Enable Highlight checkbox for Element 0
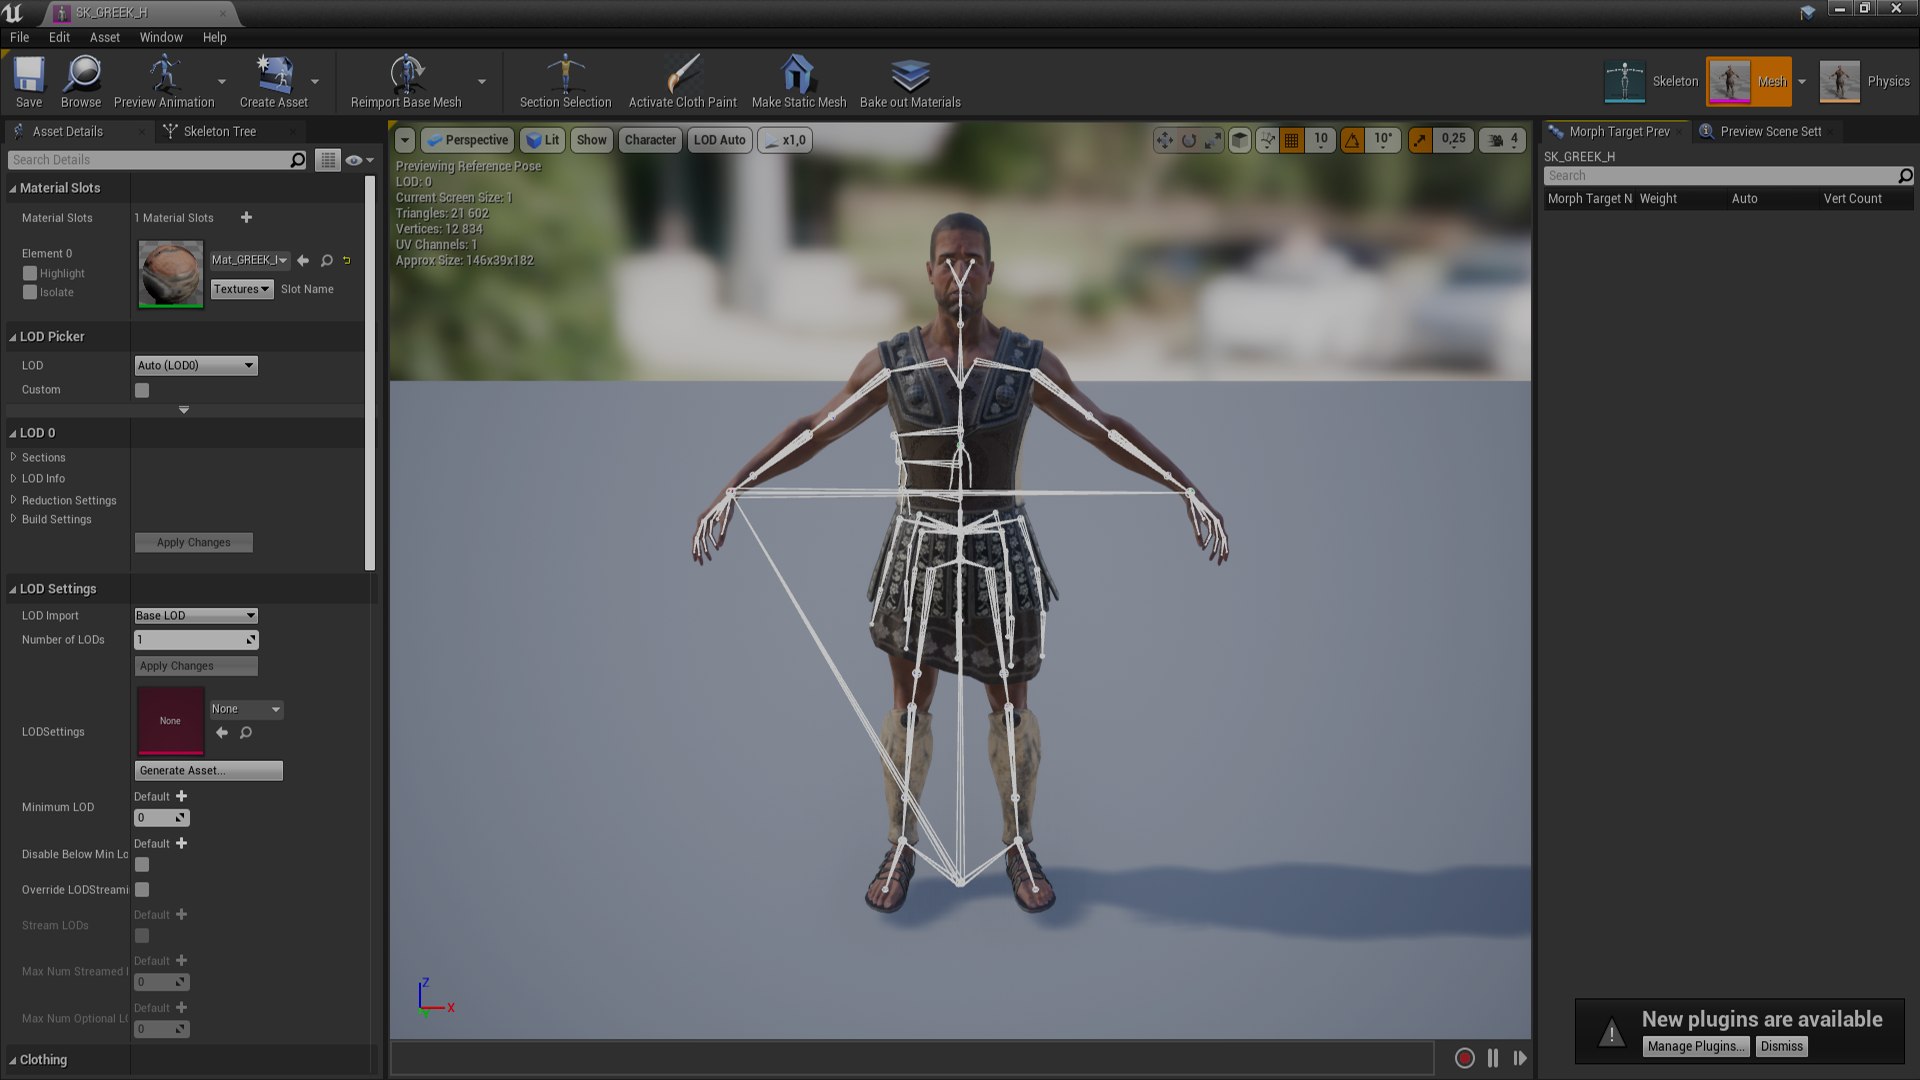The height and width of the screenshot is (1080, 1920). [30, 273]
